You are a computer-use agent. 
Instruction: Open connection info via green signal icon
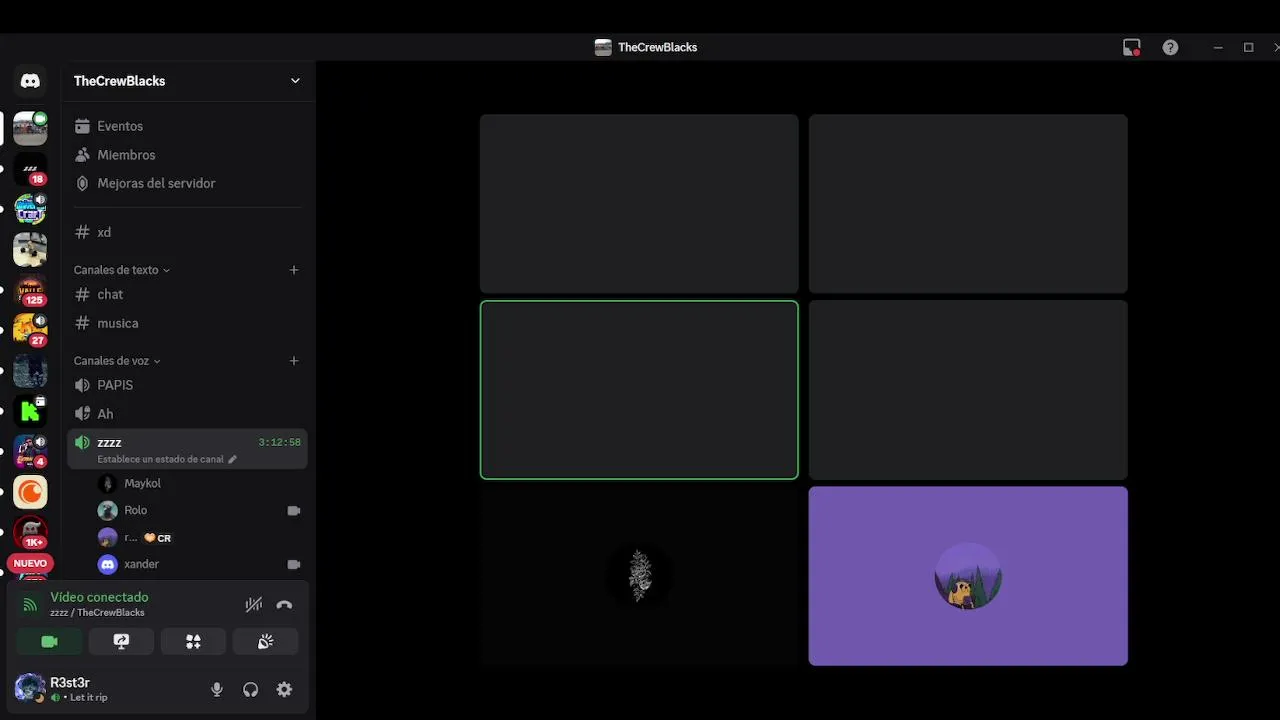[30, 604]
